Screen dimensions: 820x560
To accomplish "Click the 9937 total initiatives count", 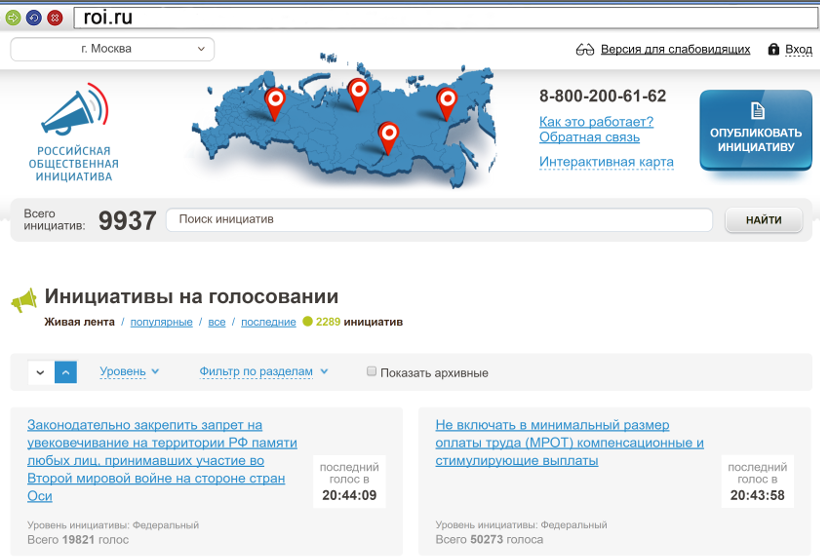I will 127,220.
